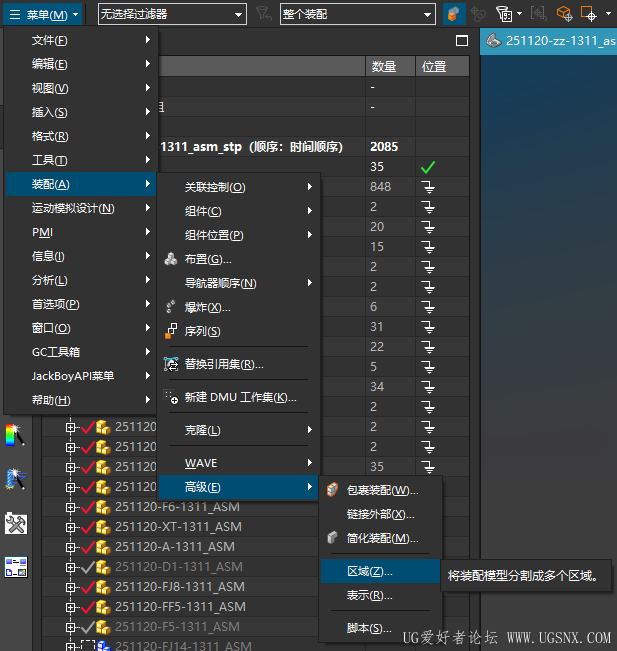Click the 爆炸(X) explosion icon
This screenshot has height=651, width=617.
pos(171,307)
